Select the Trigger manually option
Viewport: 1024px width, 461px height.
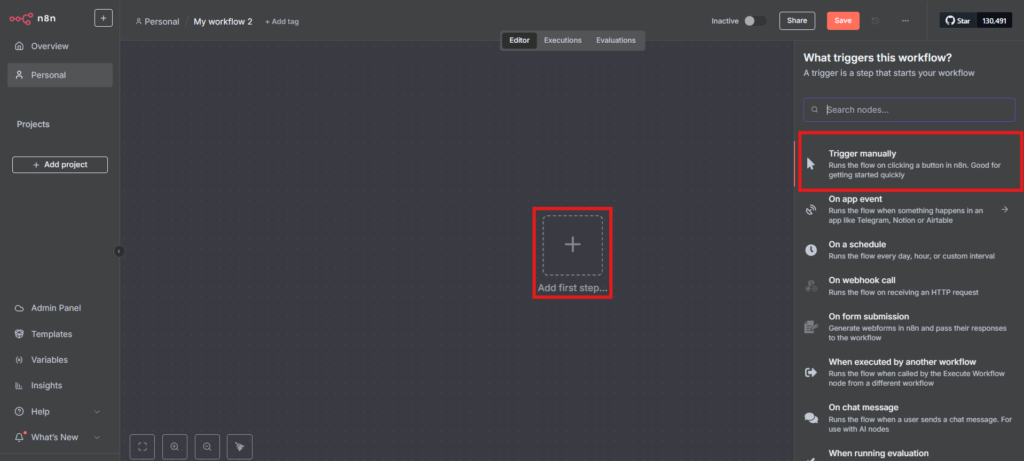908,163
